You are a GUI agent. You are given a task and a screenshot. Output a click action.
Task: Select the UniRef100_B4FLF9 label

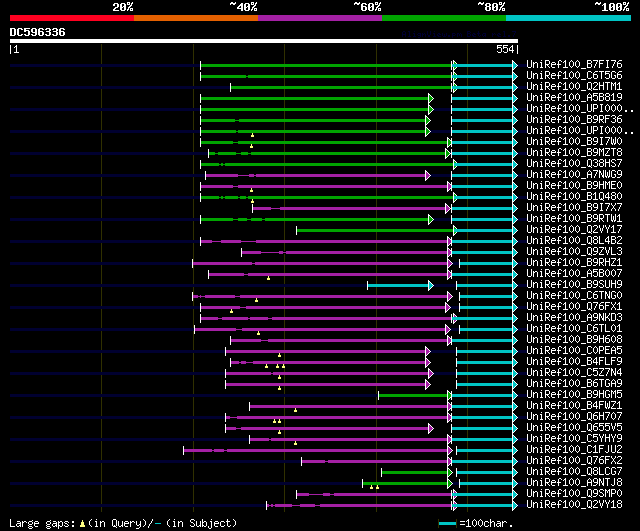pos(574,362)
